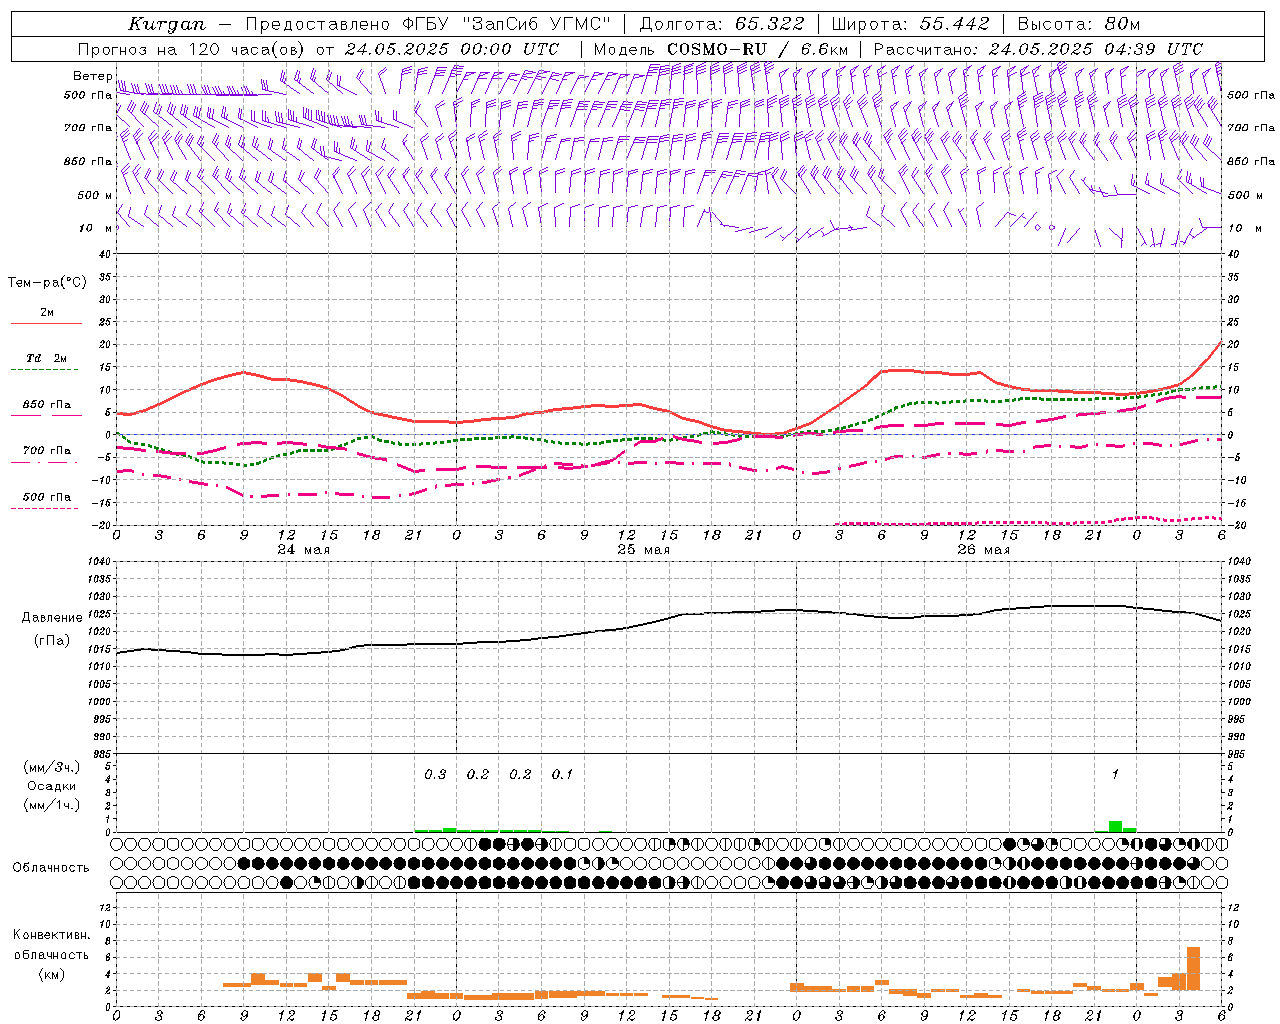Click the "(мм/3ч.)" precipitation unit label

coord(51,767)
